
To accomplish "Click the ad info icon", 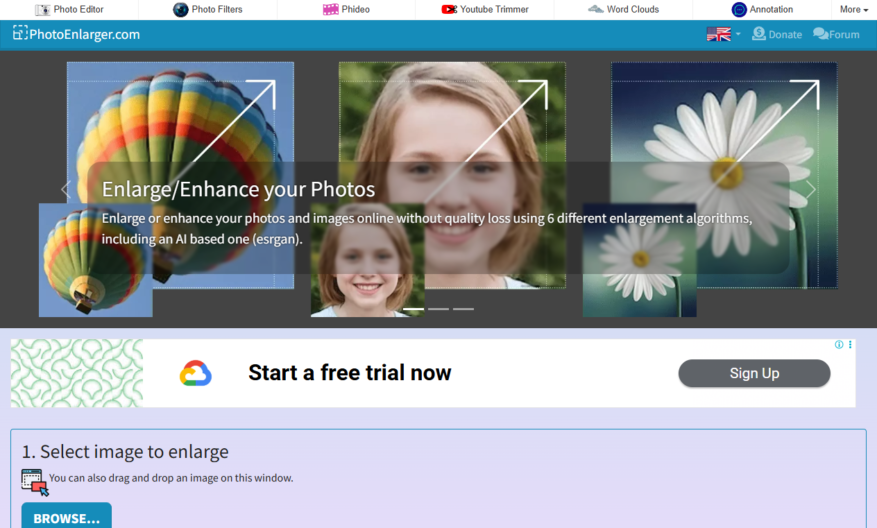I will coord(839,345).
